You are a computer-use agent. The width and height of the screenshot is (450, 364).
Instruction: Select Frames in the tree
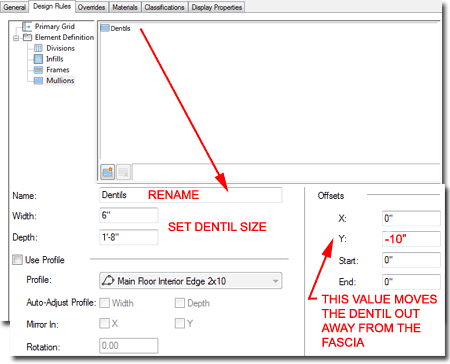coord(58,70)
